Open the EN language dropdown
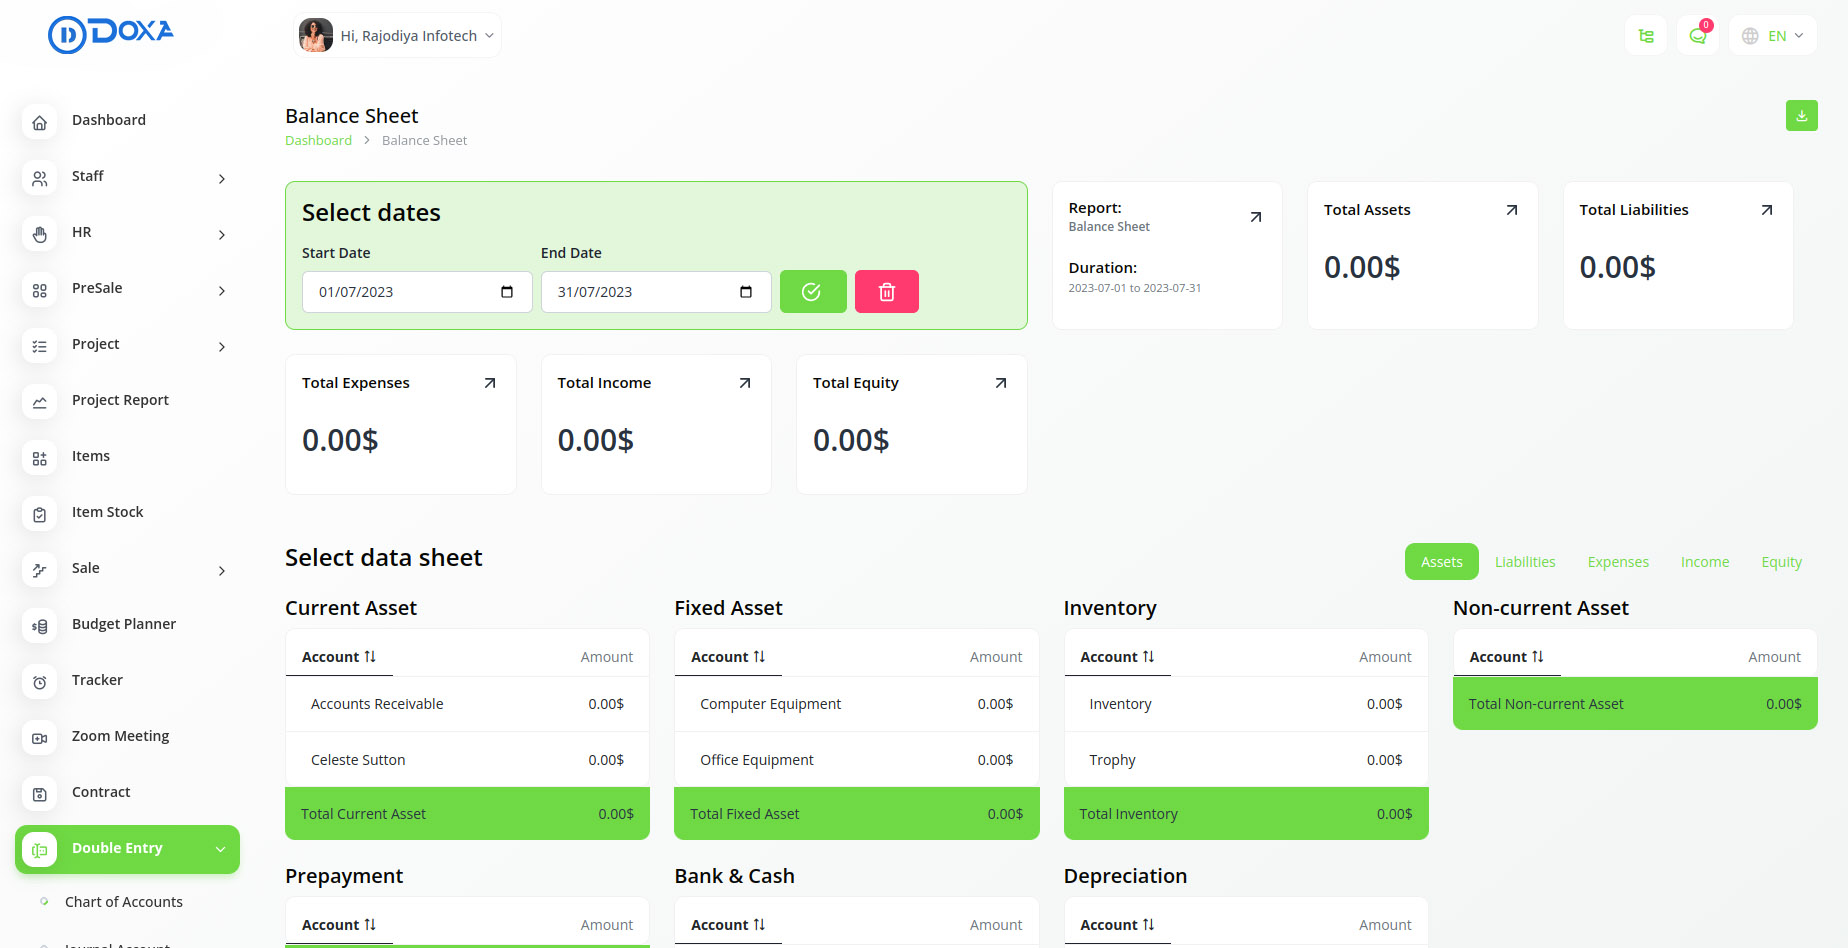 point(1773,36)
